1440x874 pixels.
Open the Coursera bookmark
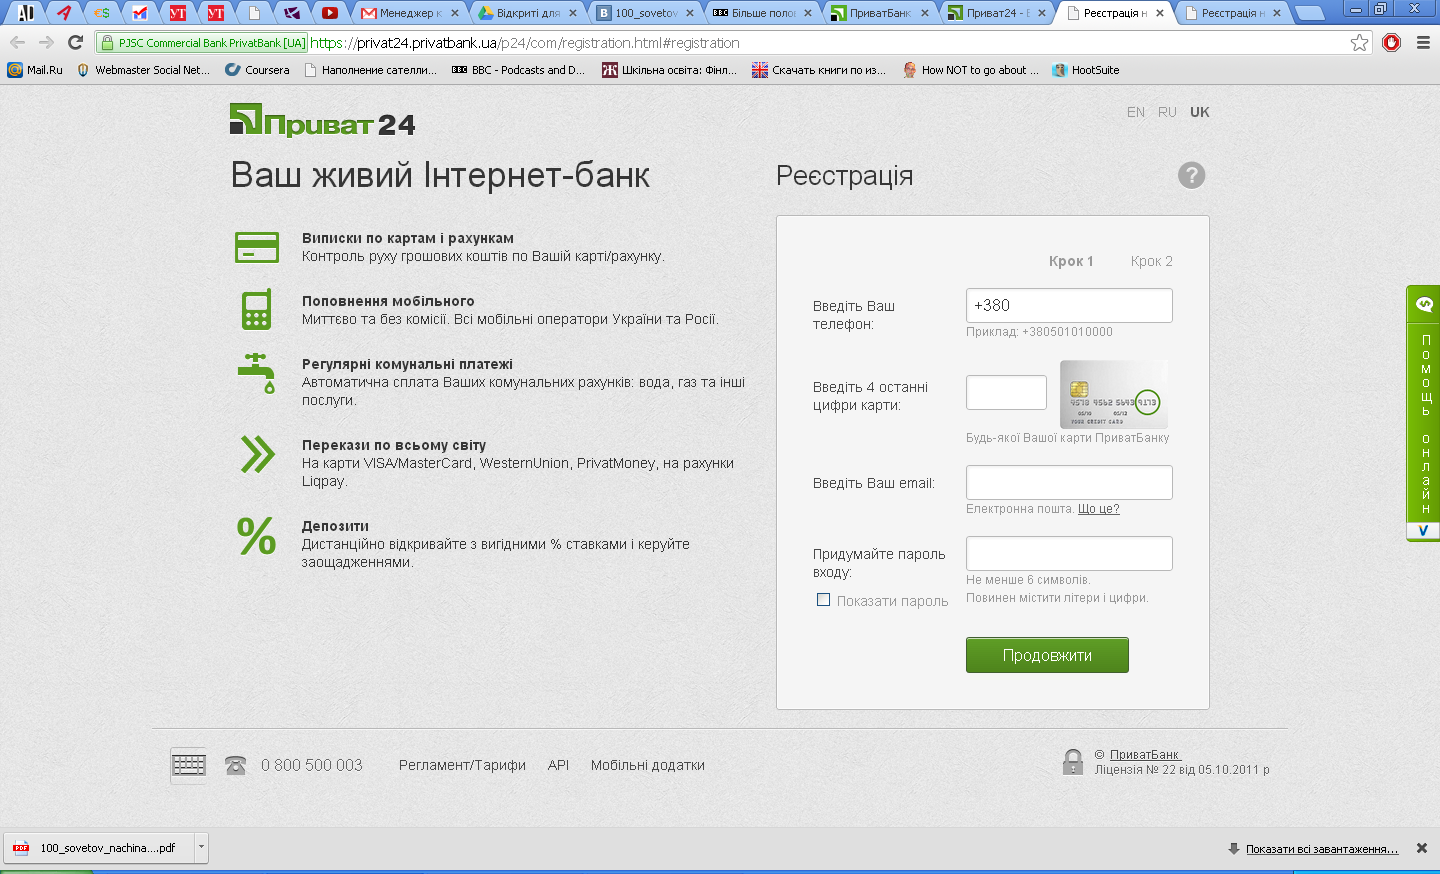(257, 70)
